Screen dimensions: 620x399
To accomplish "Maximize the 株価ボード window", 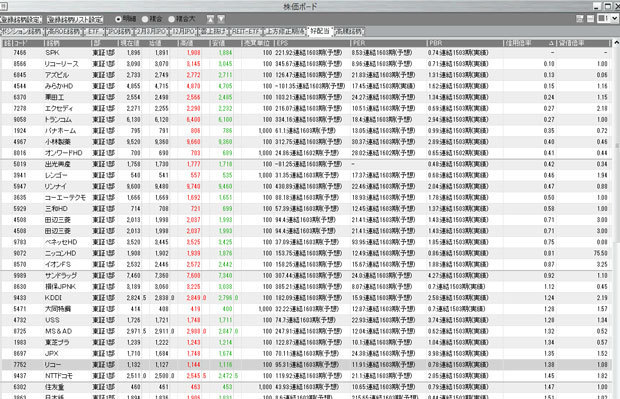I will point(607,6).
